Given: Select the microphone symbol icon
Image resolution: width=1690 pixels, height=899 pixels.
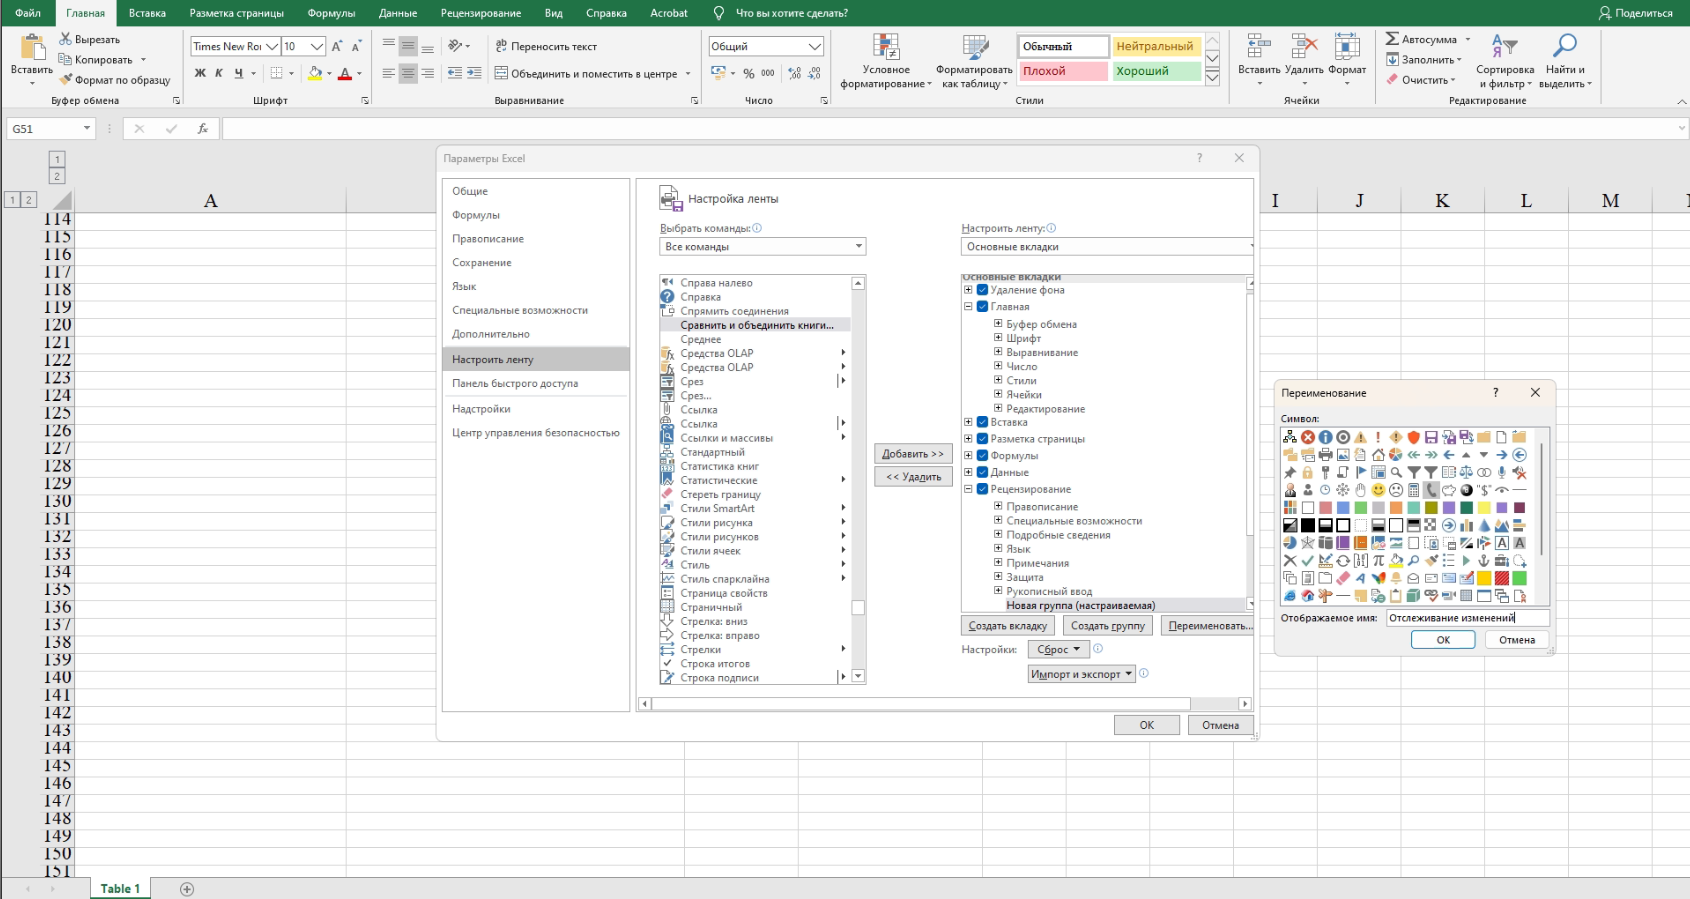Looking at the screenshot, I should 1502,472.
